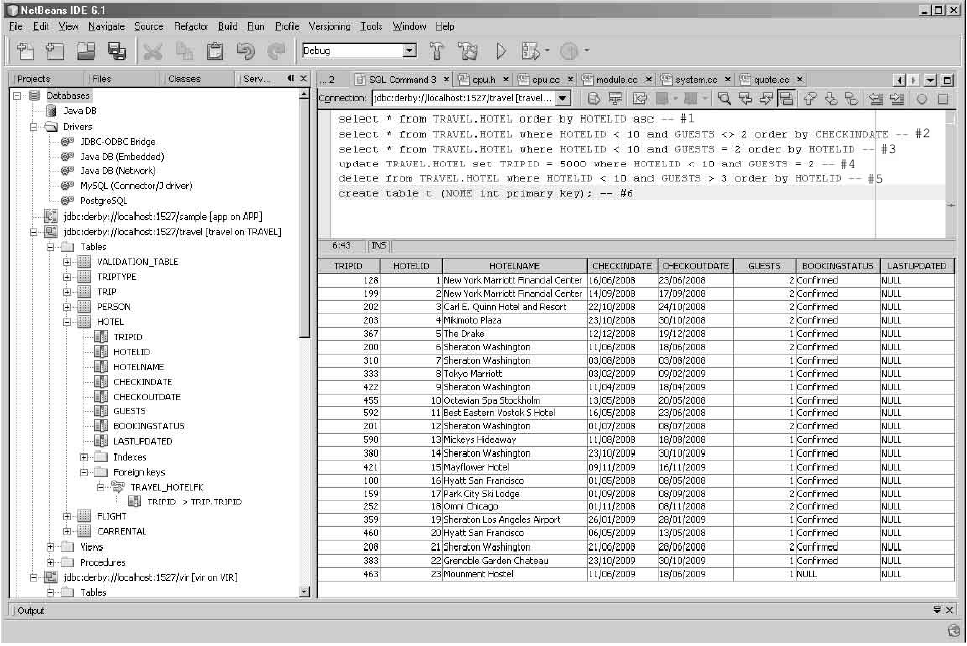This screenshot has height=646, width=967.
Task: Click the Run Main Project play icon
Action: (501, 51)
